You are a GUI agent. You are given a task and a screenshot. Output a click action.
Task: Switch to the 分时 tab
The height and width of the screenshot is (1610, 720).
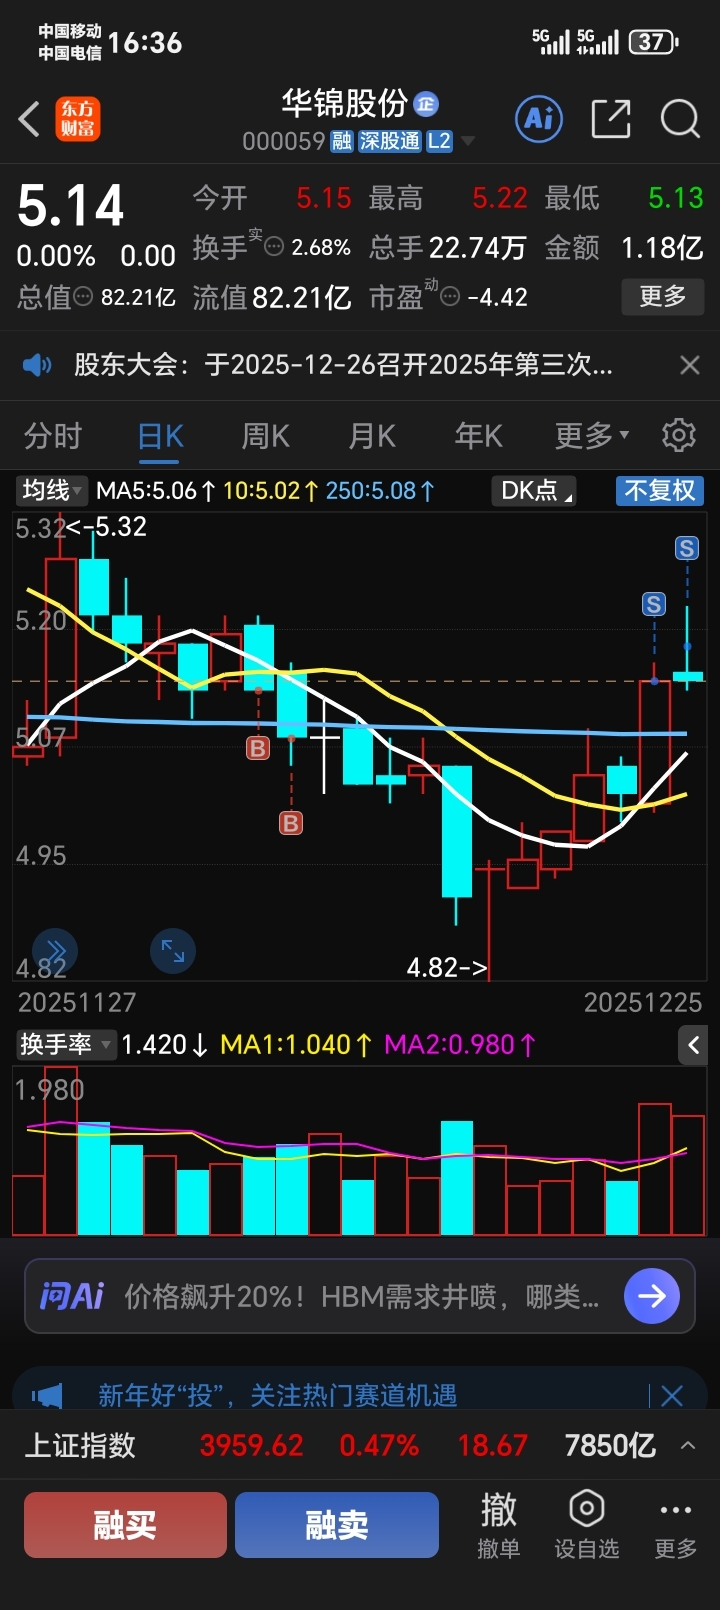[53, 436]
